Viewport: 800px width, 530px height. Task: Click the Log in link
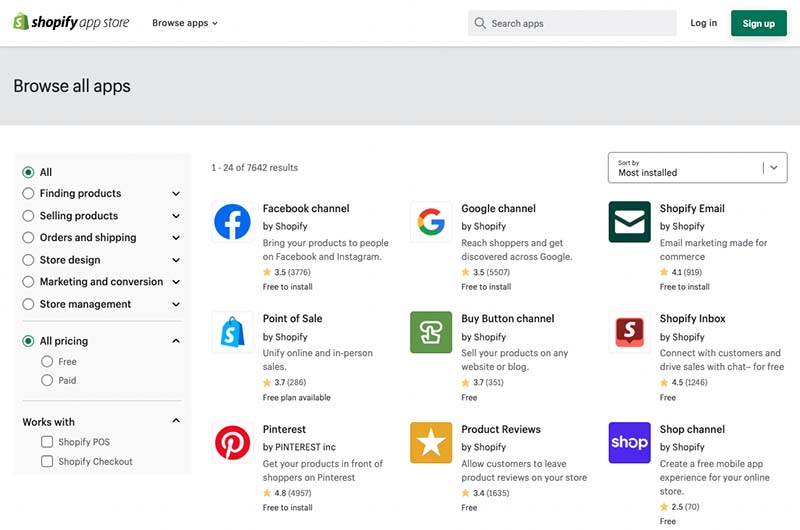(704, 23)
